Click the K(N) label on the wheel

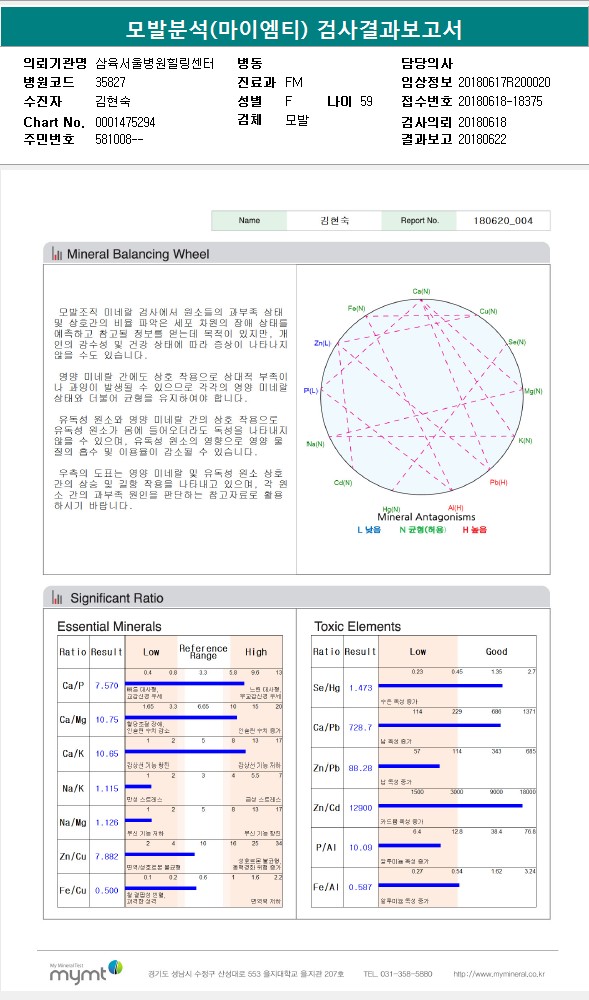(525, 441)
